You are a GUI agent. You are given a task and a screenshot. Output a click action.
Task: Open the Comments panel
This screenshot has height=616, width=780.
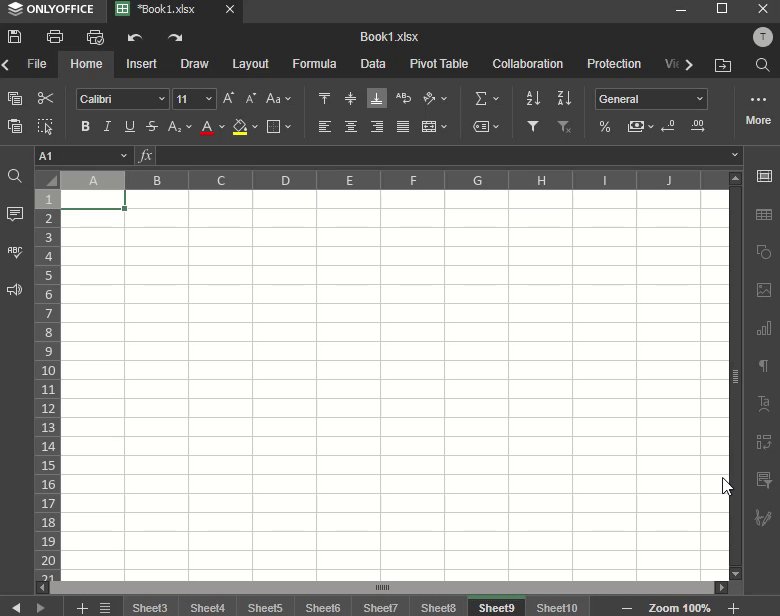[x=15, y=214]
